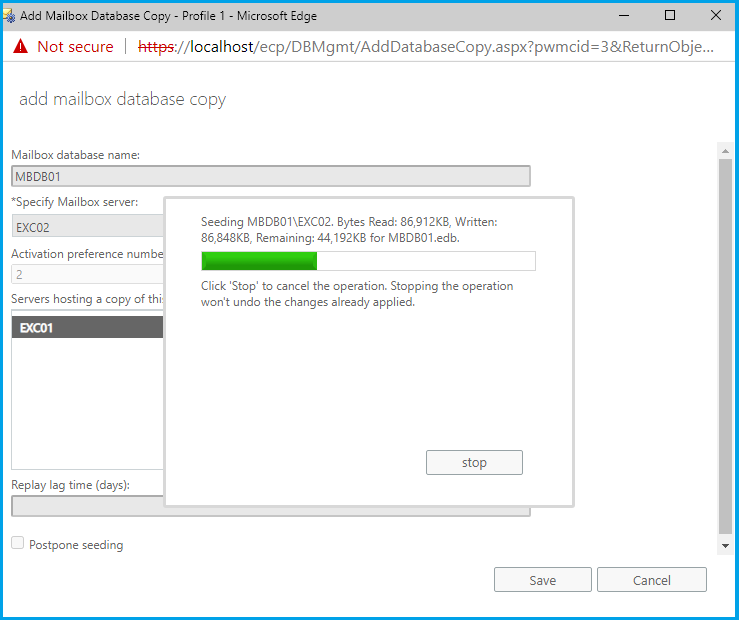Click the vertical scrollbar thumb
The width and height of the screenshot is (739, 620).
726,340
